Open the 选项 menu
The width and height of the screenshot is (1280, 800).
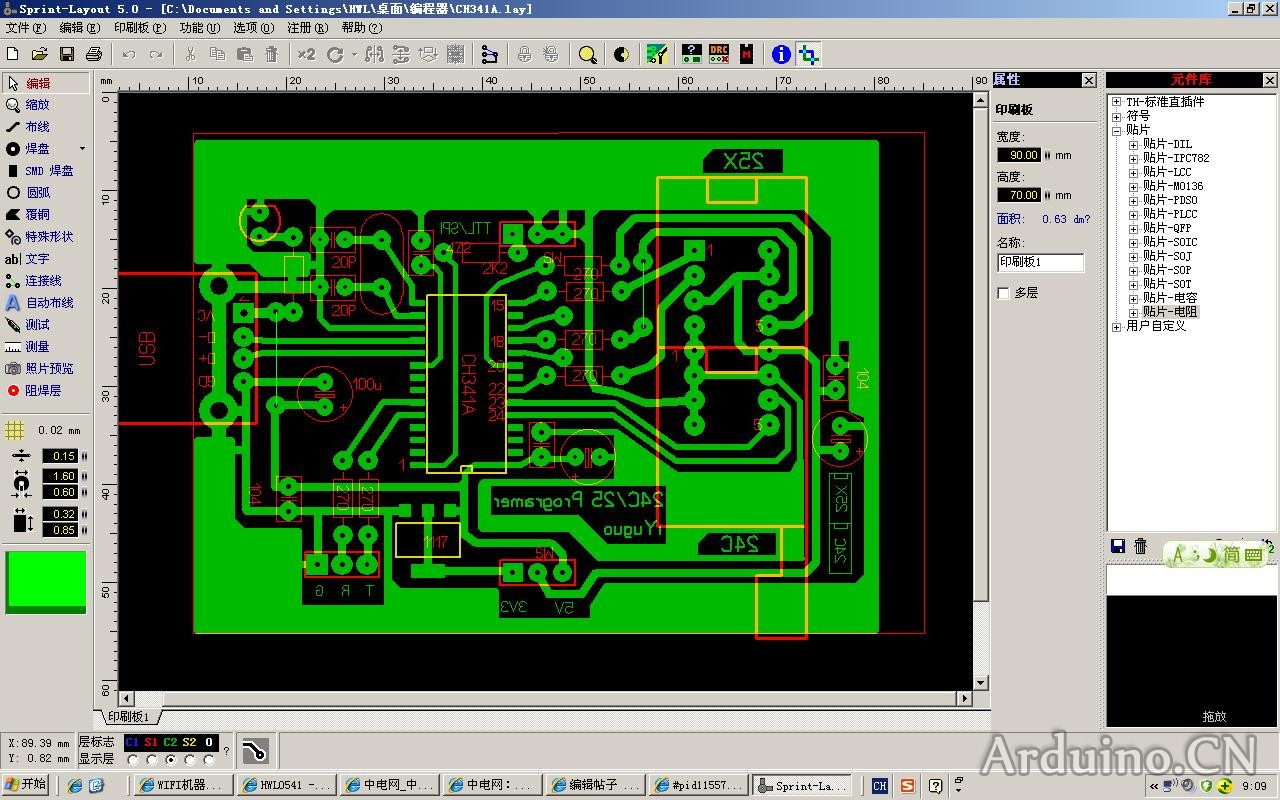tap(253, 28)
